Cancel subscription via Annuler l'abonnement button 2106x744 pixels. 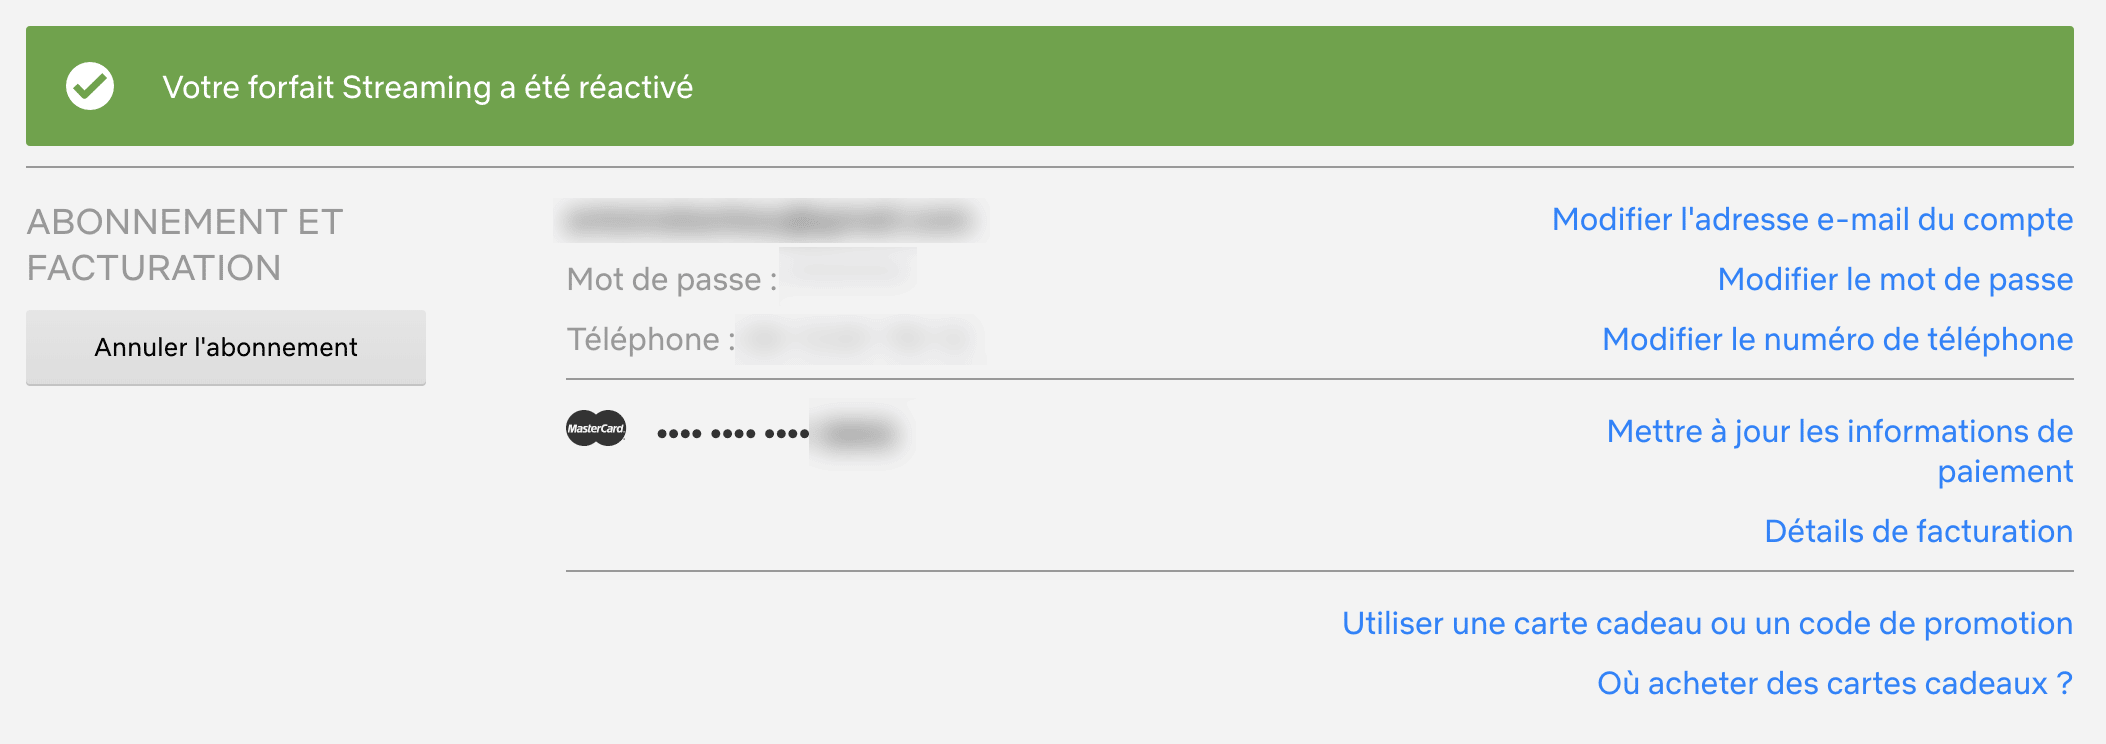pyautogui.click(x=226, y=347)
